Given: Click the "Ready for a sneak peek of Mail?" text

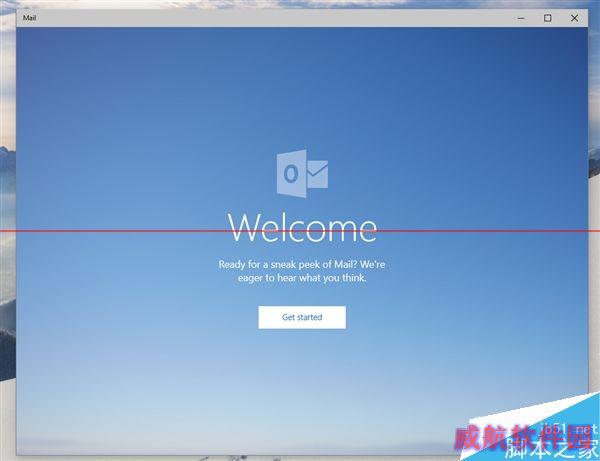Looking at the screenshot, I should (x=288, y=264).
